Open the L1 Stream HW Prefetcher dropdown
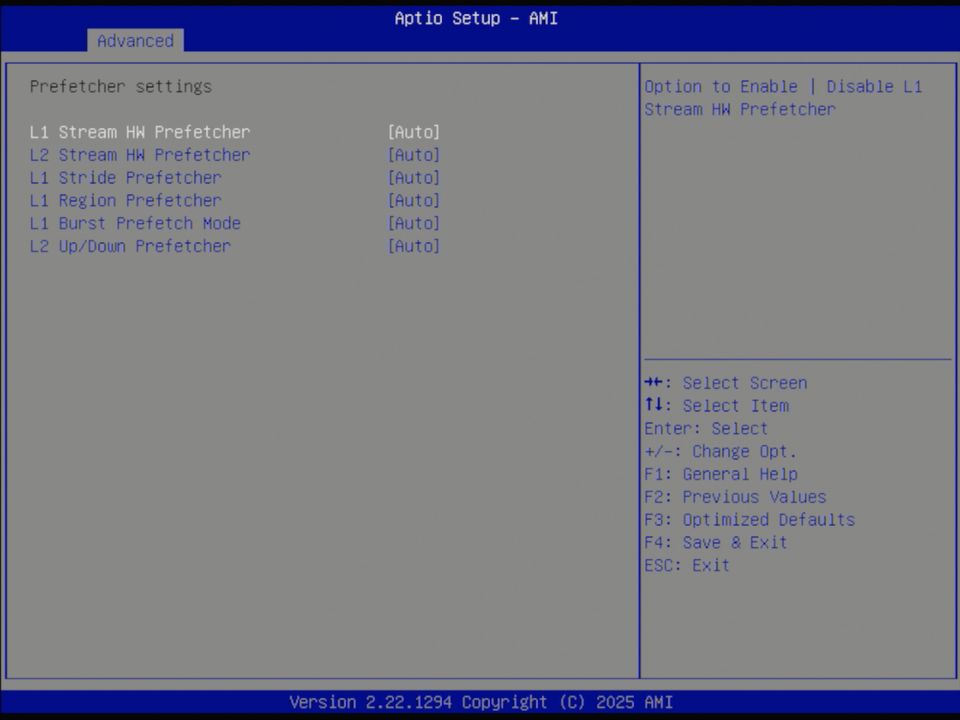 (x=414, y=132)
